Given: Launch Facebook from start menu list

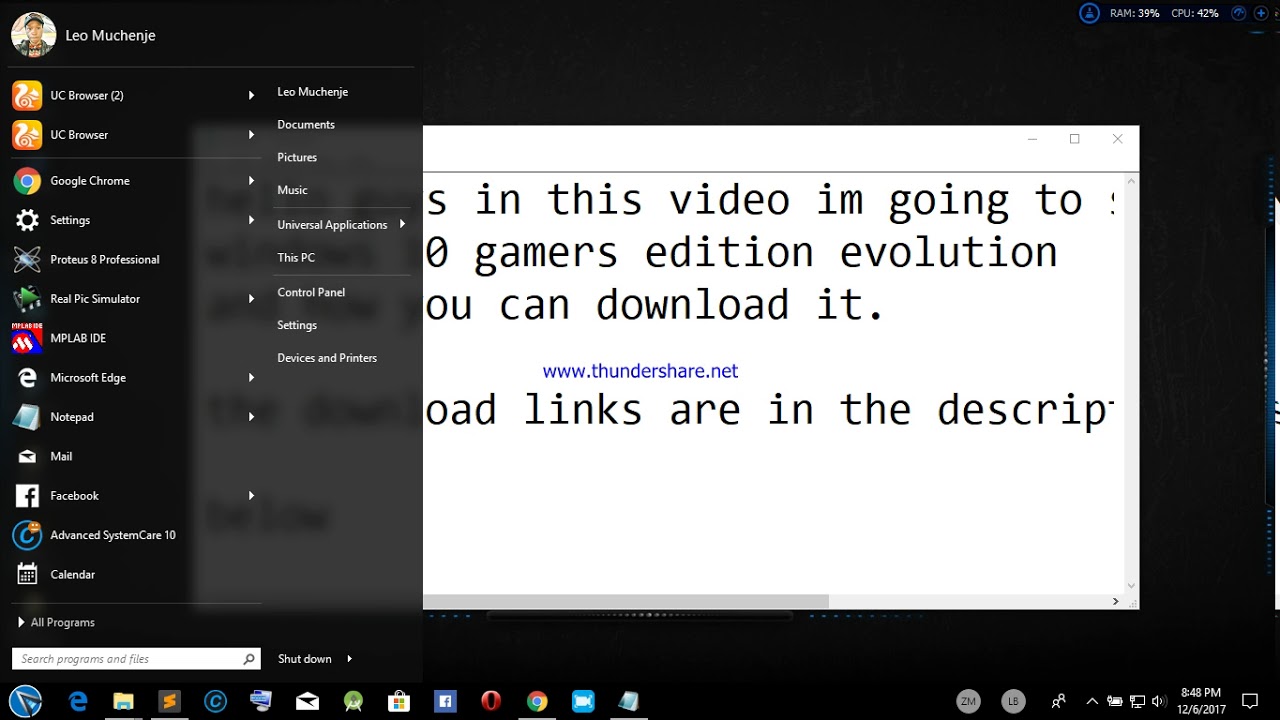Looking at the screenshot, I should pos(135,496).
